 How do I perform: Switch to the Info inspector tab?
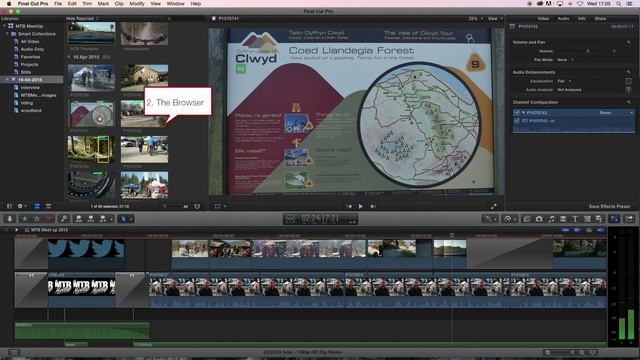(x=582, y=19)
